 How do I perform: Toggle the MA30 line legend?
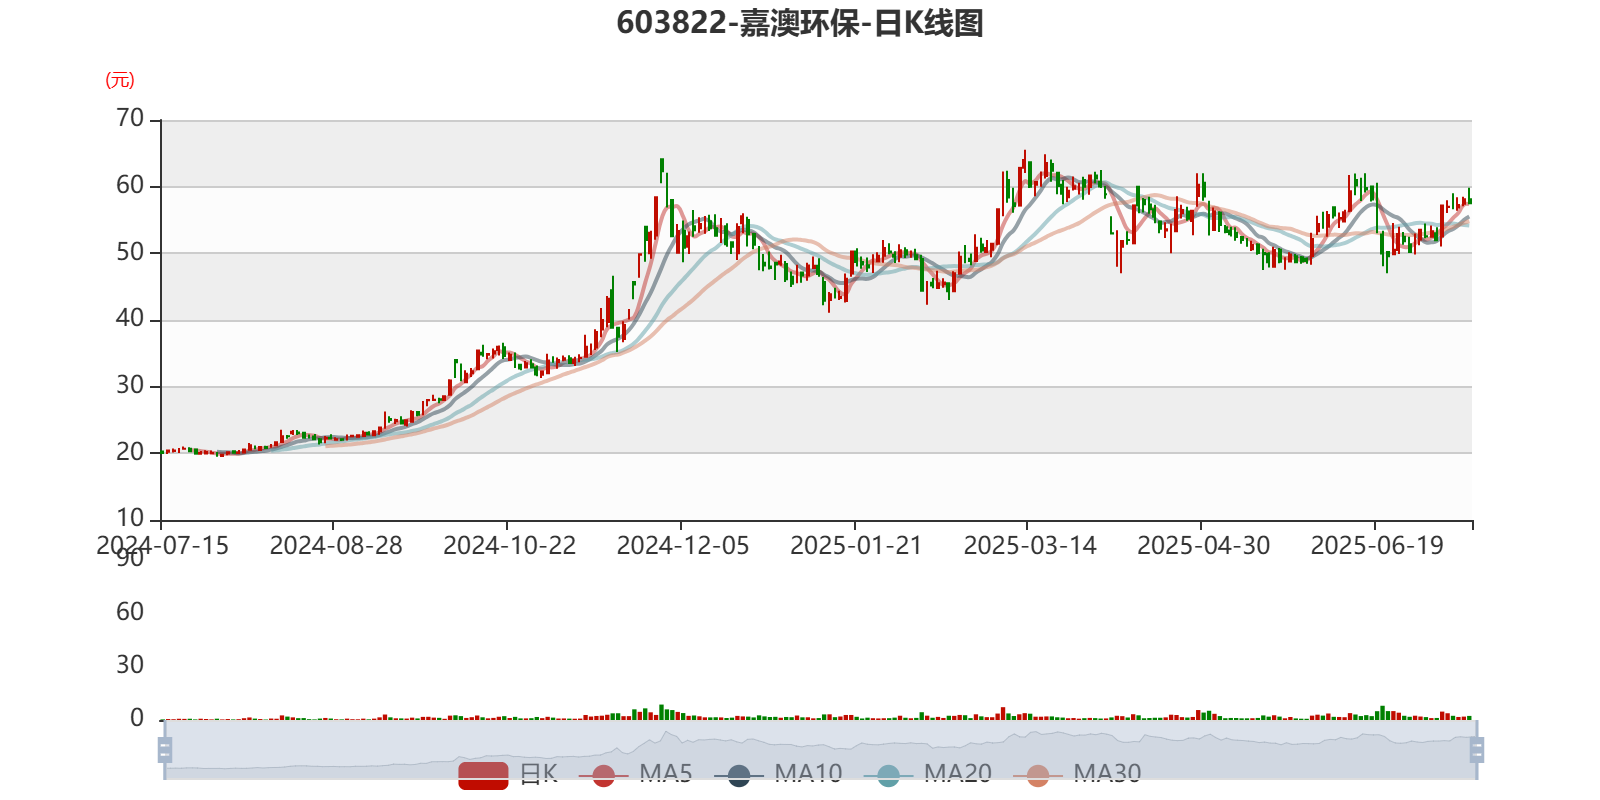[1077, 774]
